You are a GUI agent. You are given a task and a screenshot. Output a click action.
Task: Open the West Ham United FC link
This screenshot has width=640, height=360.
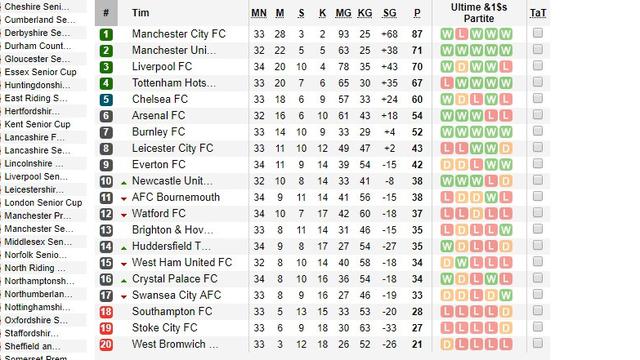tap(182, 262)
